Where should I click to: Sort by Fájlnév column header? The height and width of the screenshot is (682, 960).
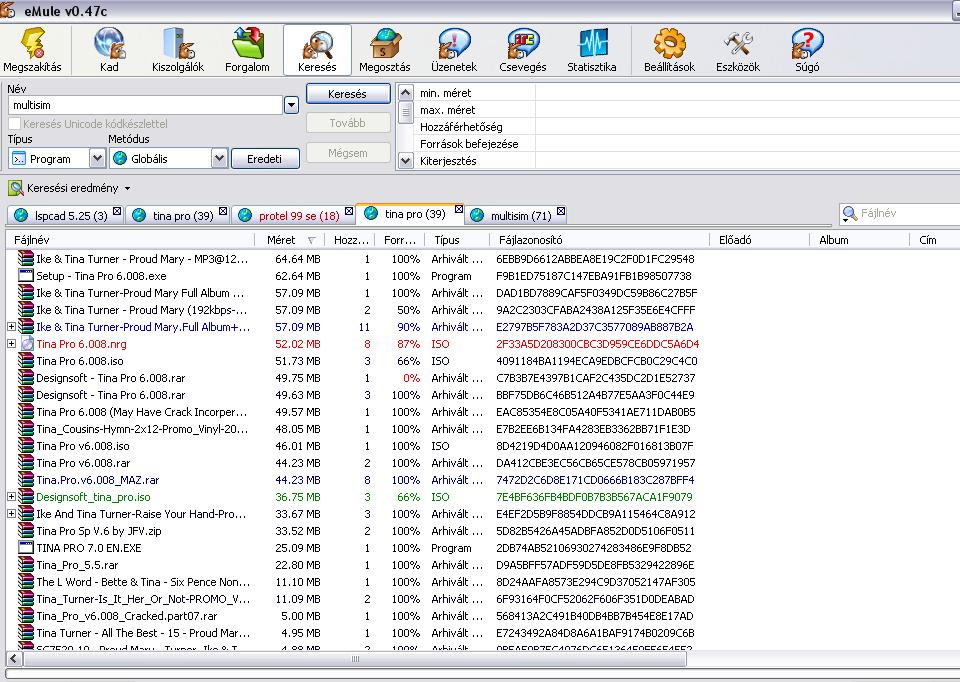tap(130, 240)
